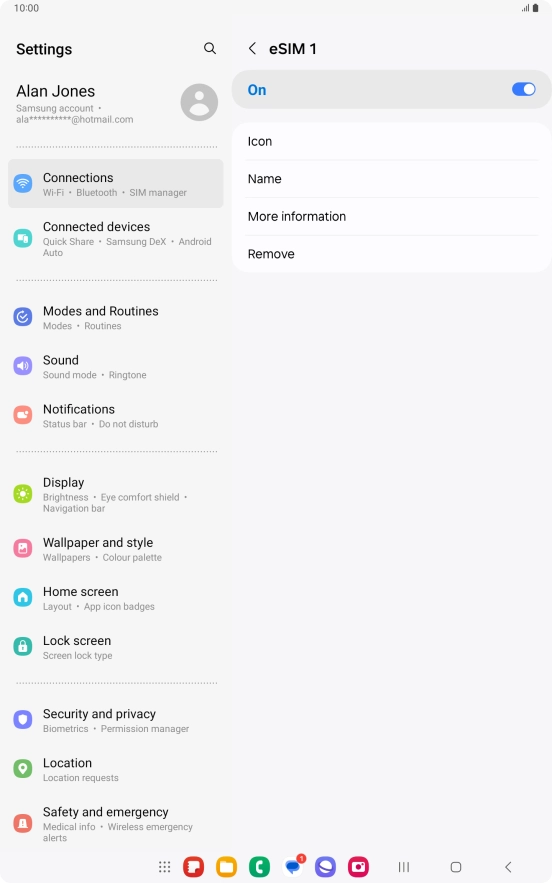This screenshot has height=883, width=552.
Task: Open the apps grid in taskbar
Action: [164, 867]
